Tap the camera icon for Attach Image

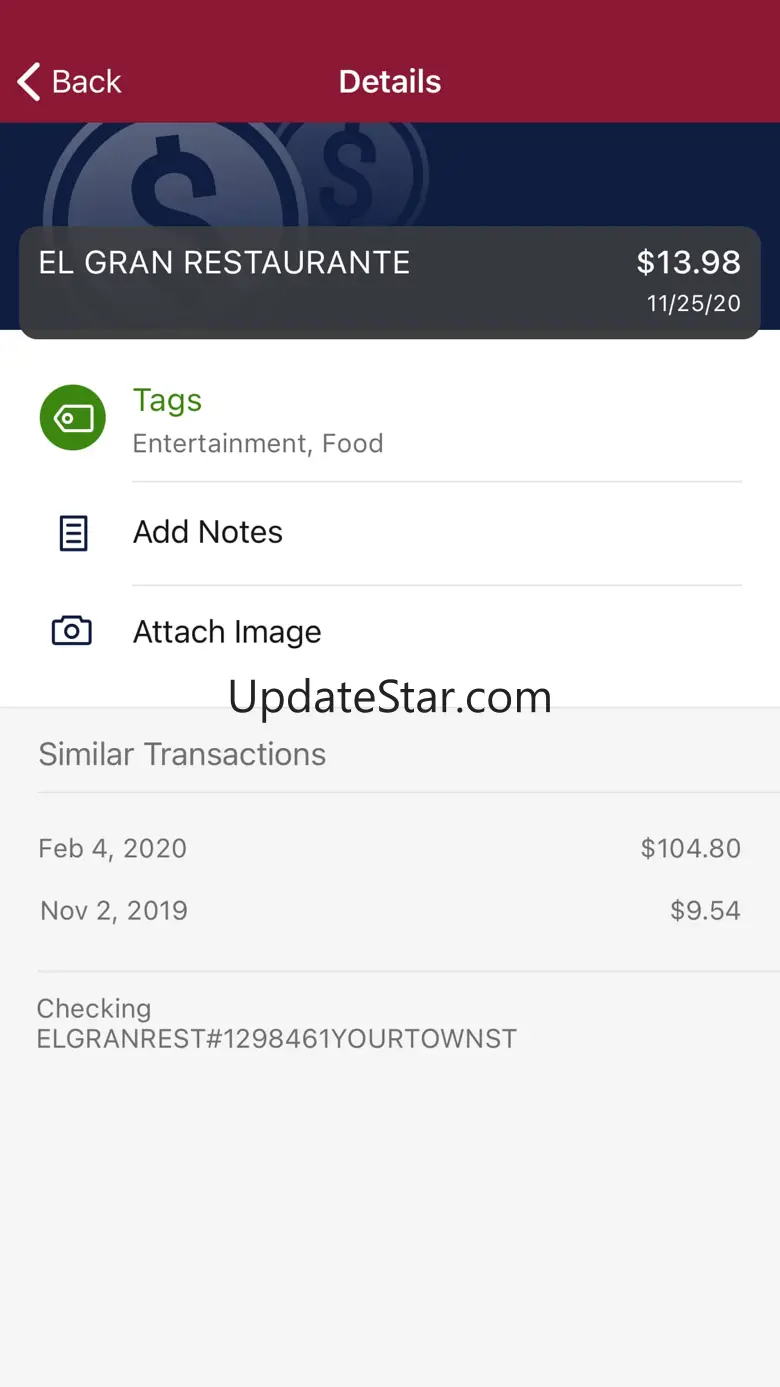(x=72, y=631)
